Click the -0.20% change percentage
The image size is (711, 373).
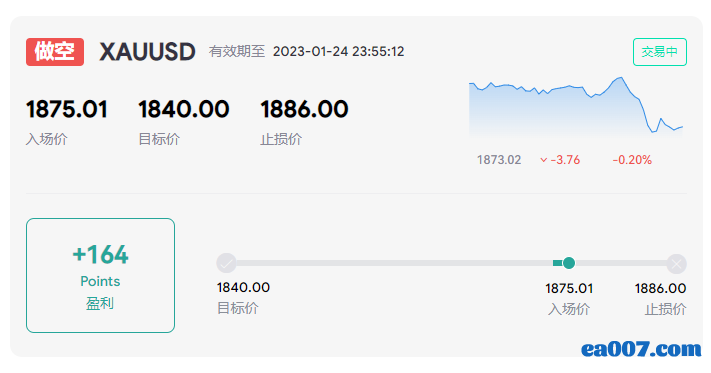click(x=632, y=160)
